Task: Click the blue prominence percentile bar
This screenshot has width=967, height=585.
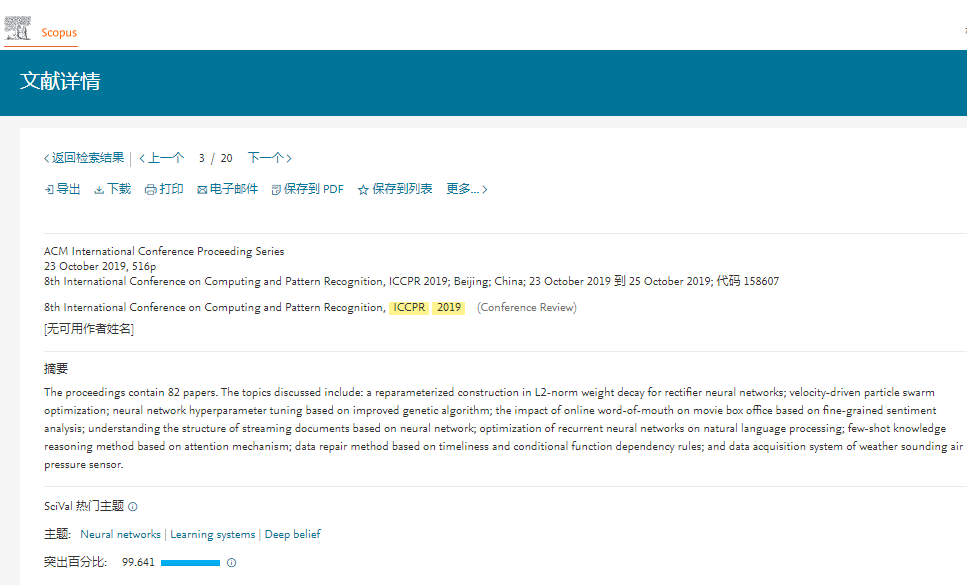Action: point(190,563)
